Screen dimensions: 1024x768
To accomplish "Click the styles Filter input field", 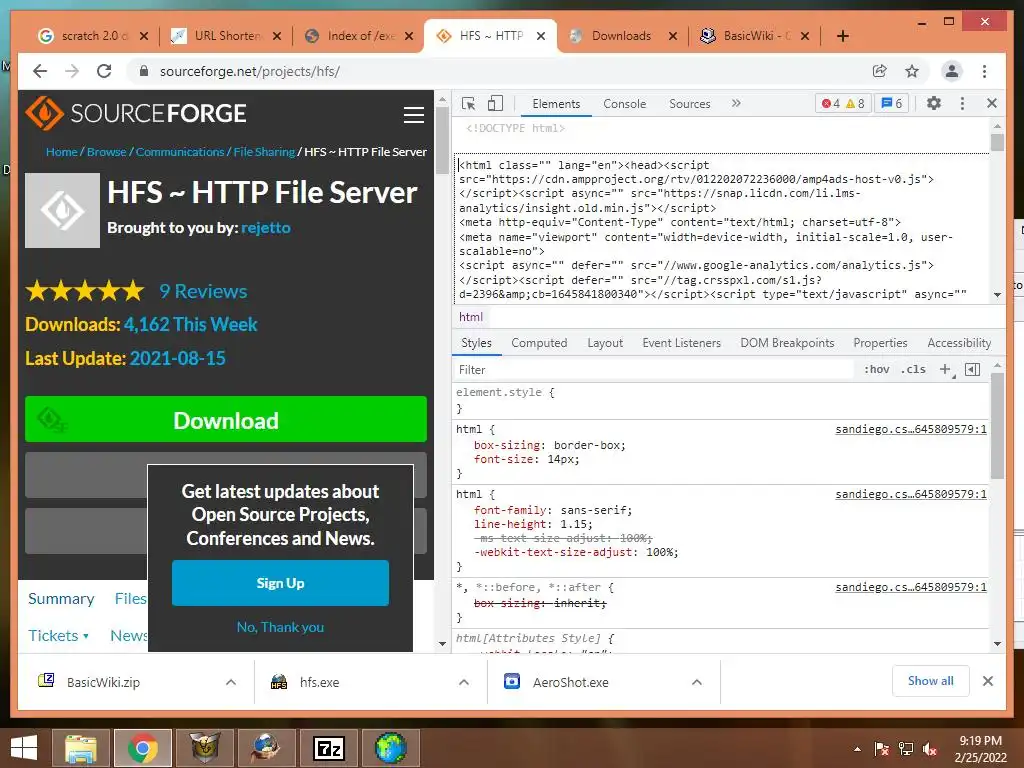I will (653, 370).
